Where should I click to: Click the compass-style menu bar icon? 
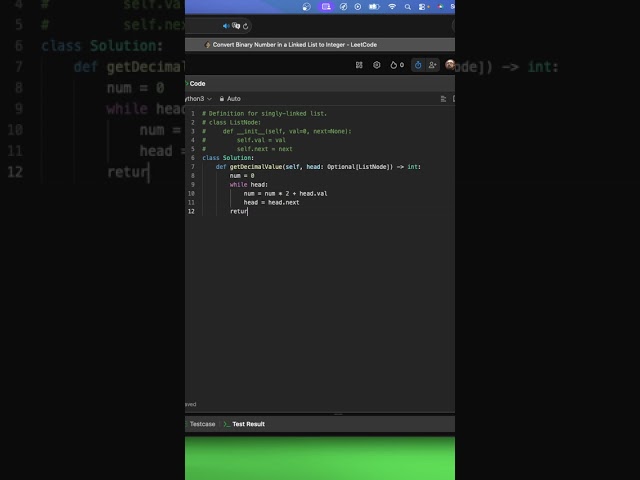click(x=343, y=7)
